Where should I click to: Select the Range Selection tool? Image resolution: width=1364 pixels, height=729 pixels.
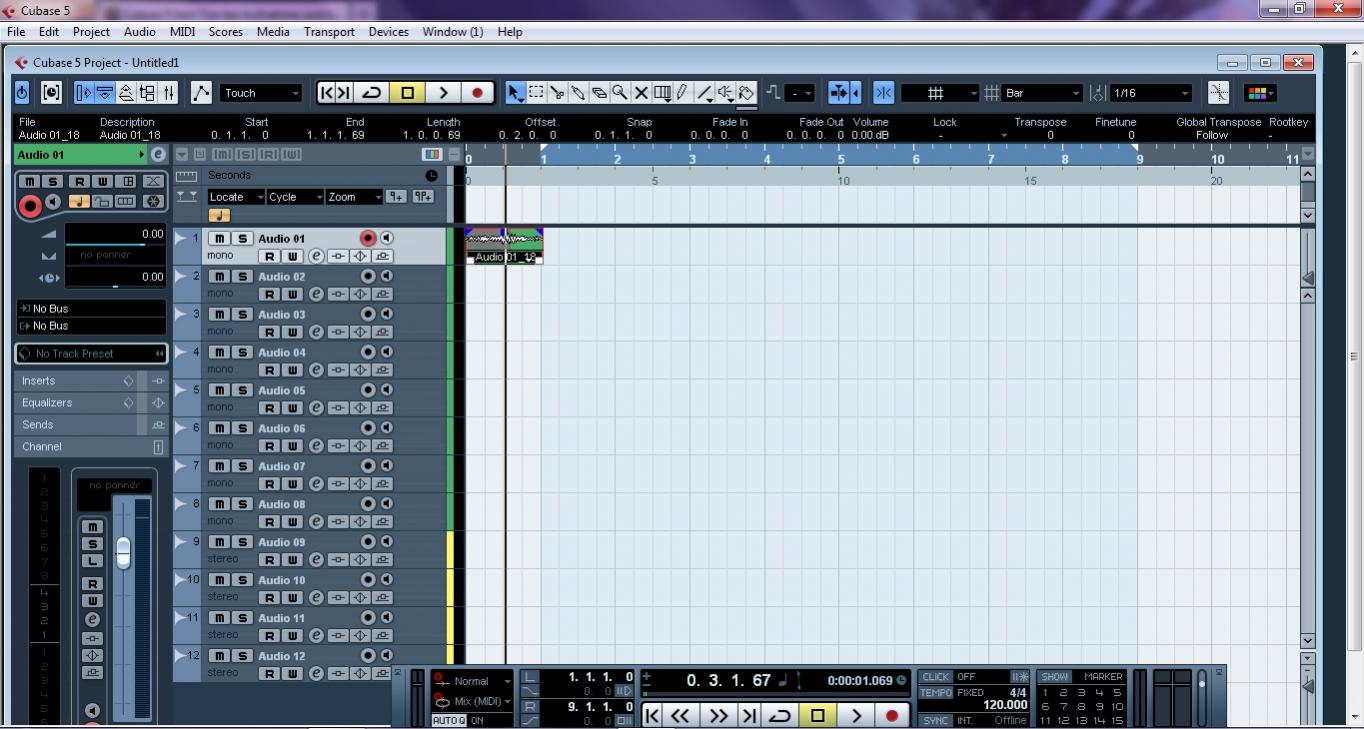pos(536,93)
